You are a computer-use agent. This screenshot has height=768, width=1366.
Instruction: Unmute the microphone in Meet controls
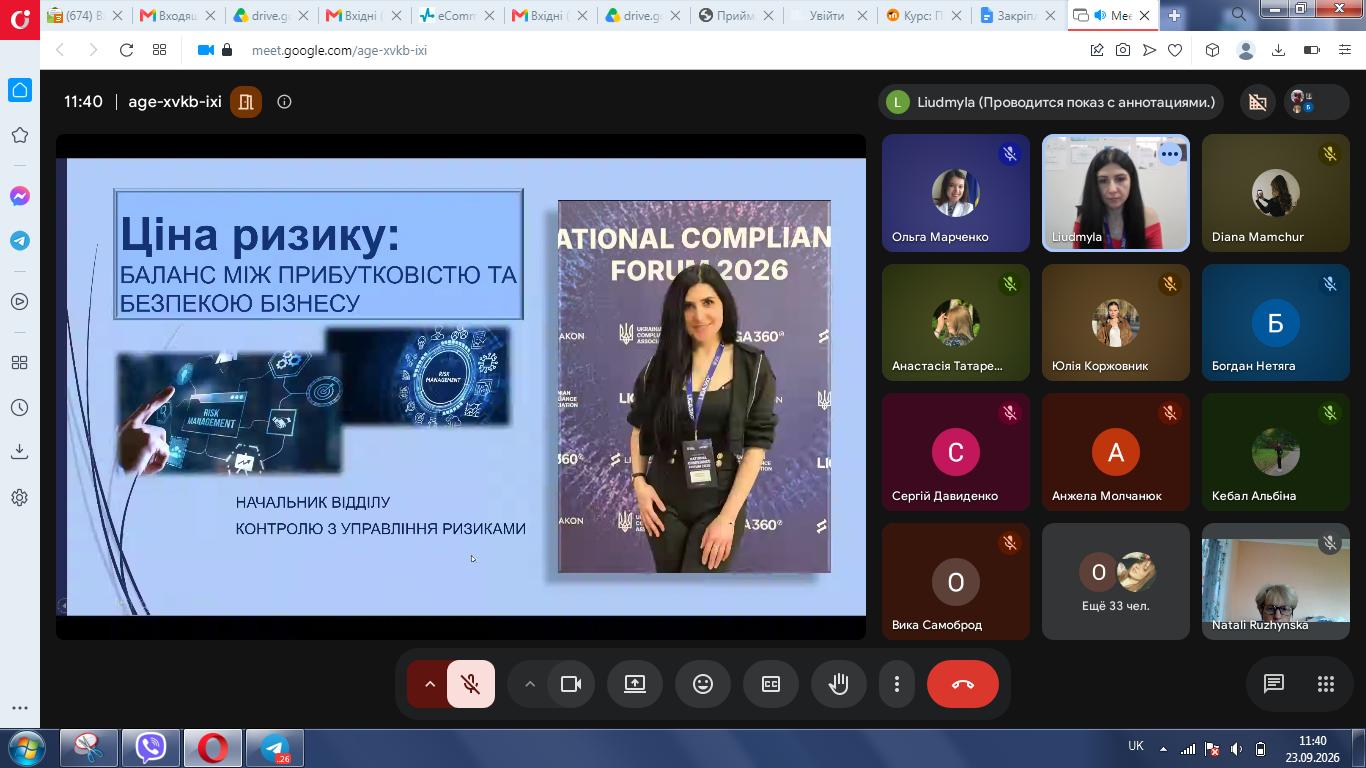[x=471, y=684]
